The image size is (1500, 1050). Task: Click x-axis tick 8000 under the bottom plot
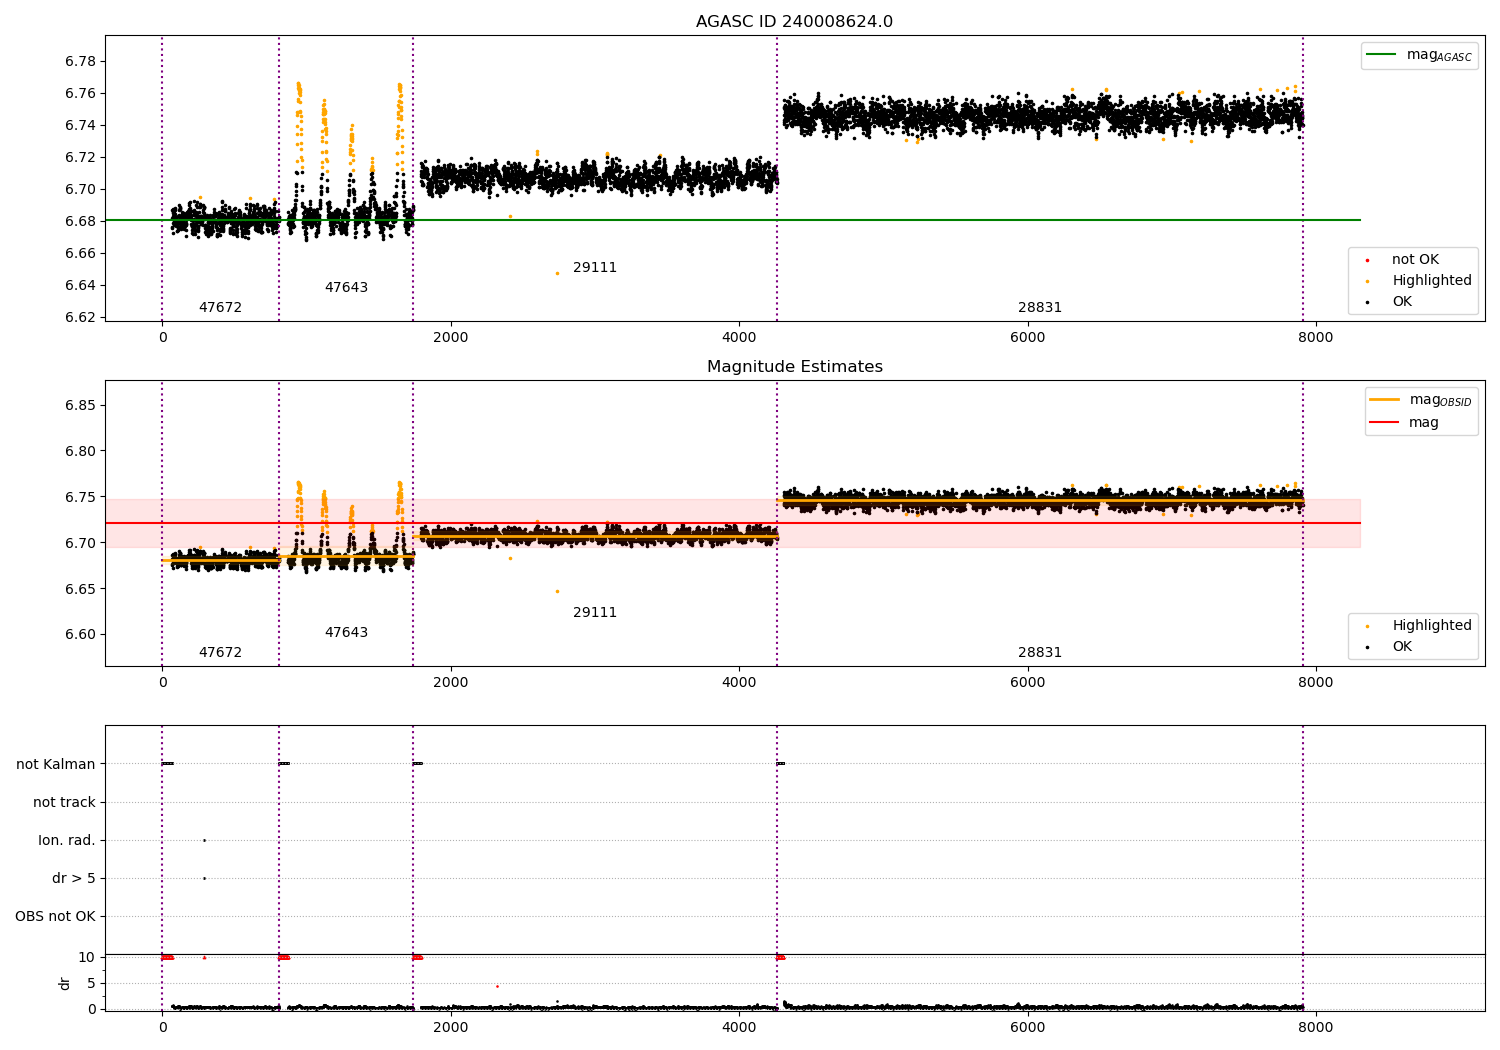pos(1316,1028)
